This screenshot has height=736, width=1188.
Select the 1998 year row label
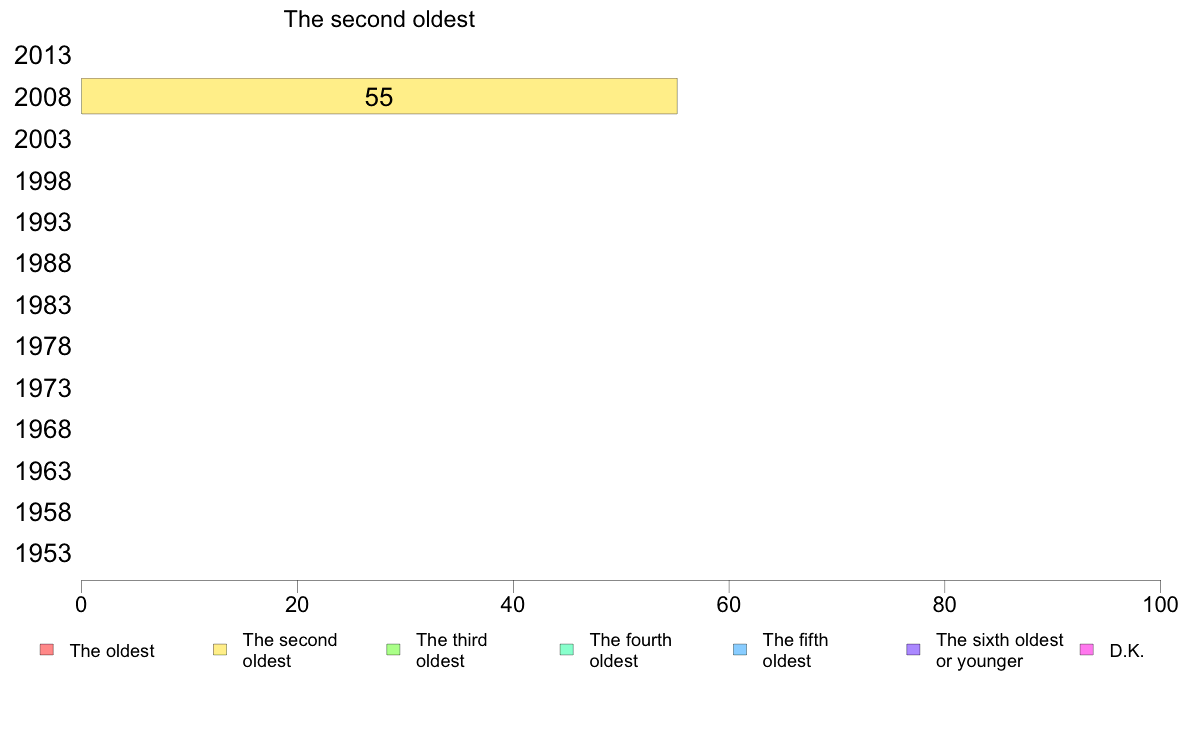[43, 181]
